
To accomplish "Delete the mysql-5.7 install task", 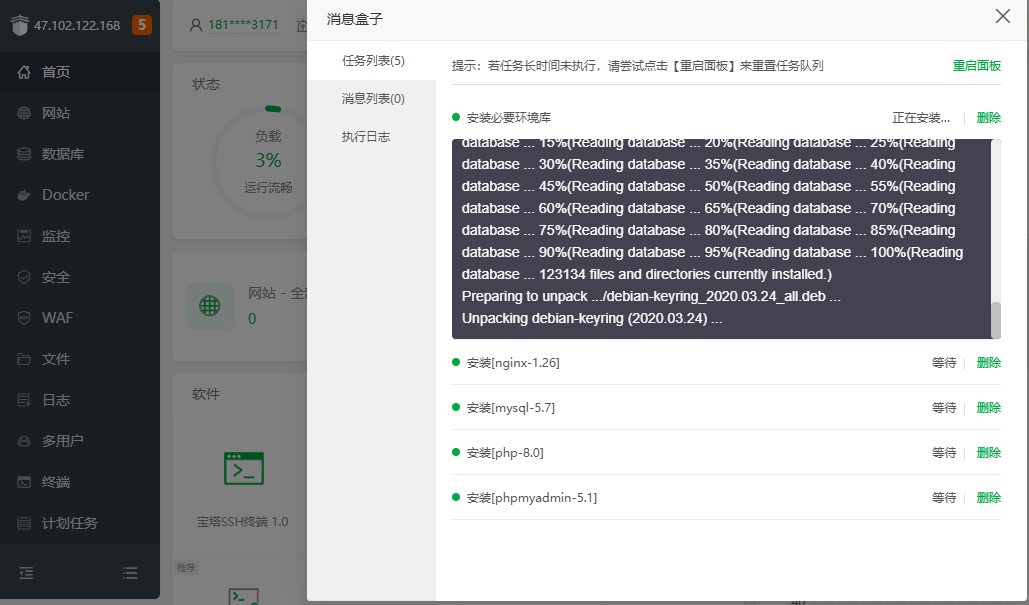I will (x=988, y=408).
